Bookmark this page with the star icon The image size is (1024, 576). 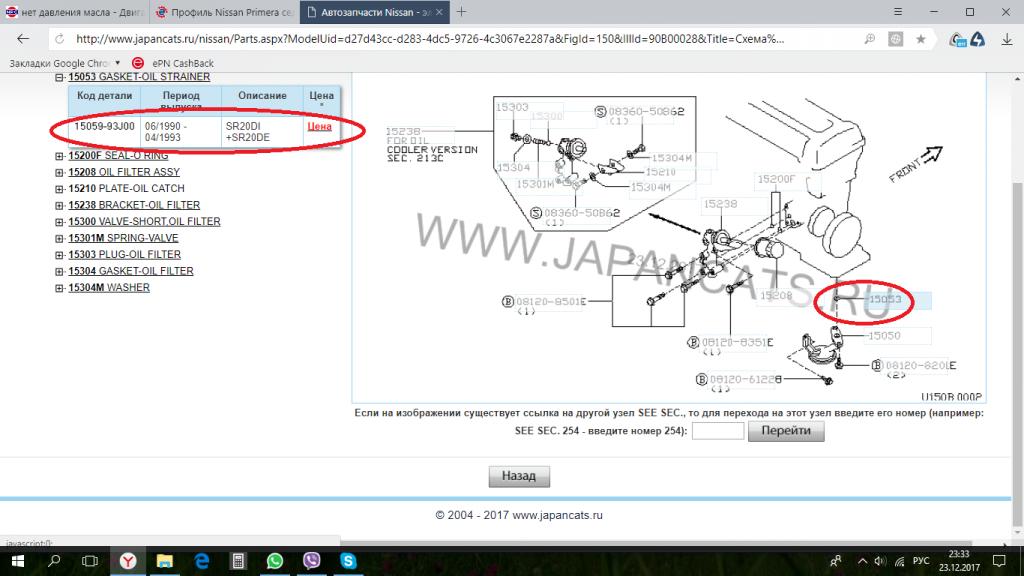coord(921,39)
